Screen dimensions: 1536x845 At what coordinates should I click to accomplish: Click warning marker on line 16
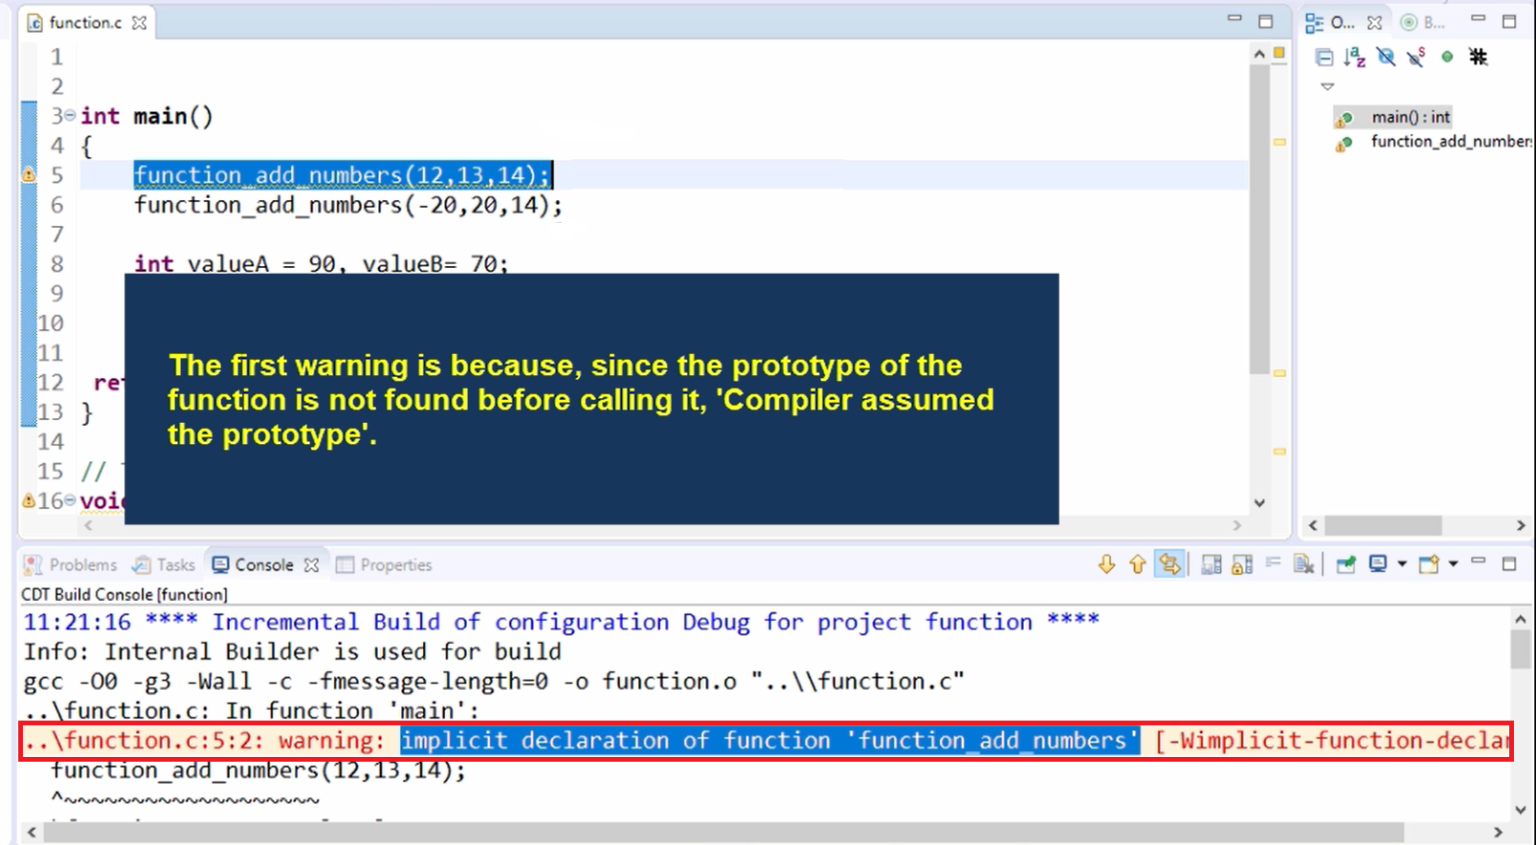[x=29, y=500]
